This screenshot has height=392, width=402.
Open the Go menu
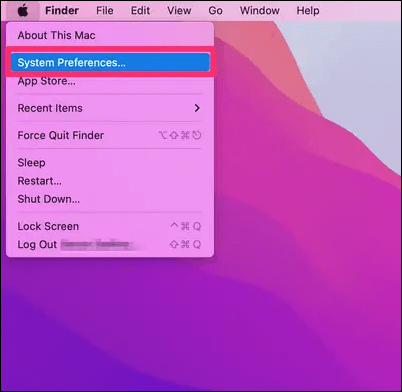tap(216, 11)
